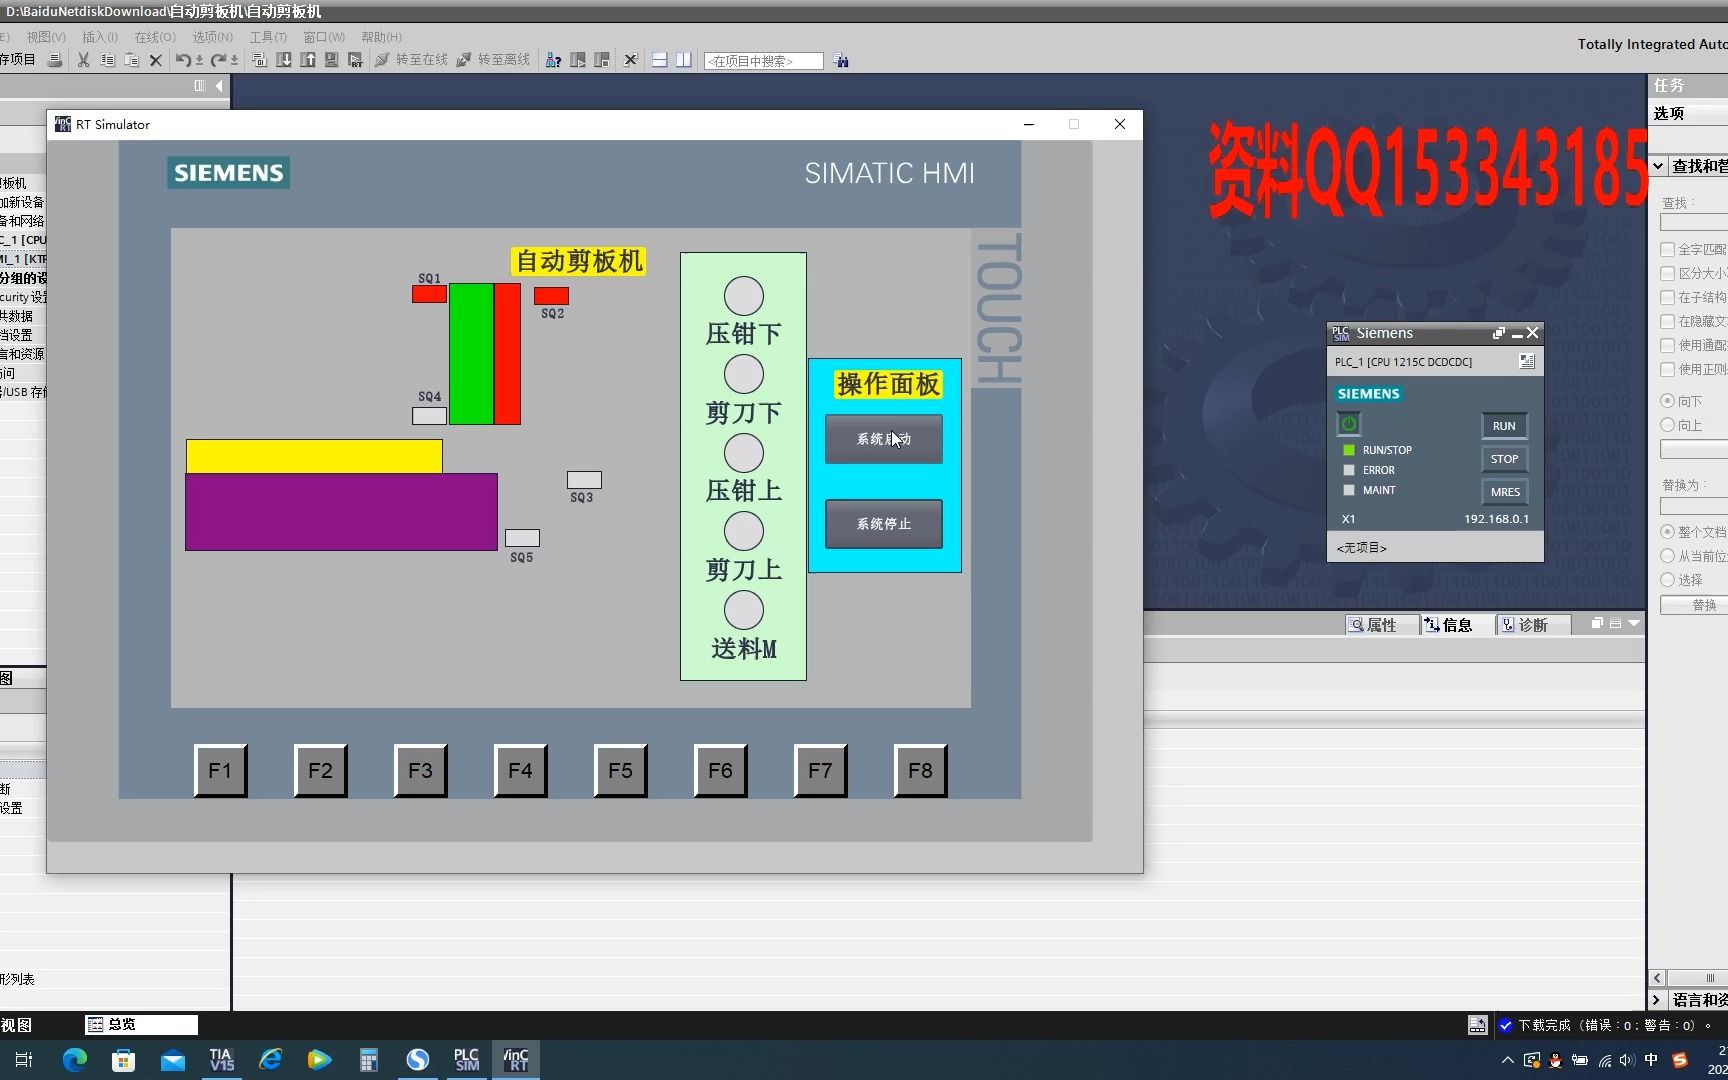This screenshot has height=1080, width=1728.
Task: Collapse inspector window with the down arrow
Action: point(1634,623)
